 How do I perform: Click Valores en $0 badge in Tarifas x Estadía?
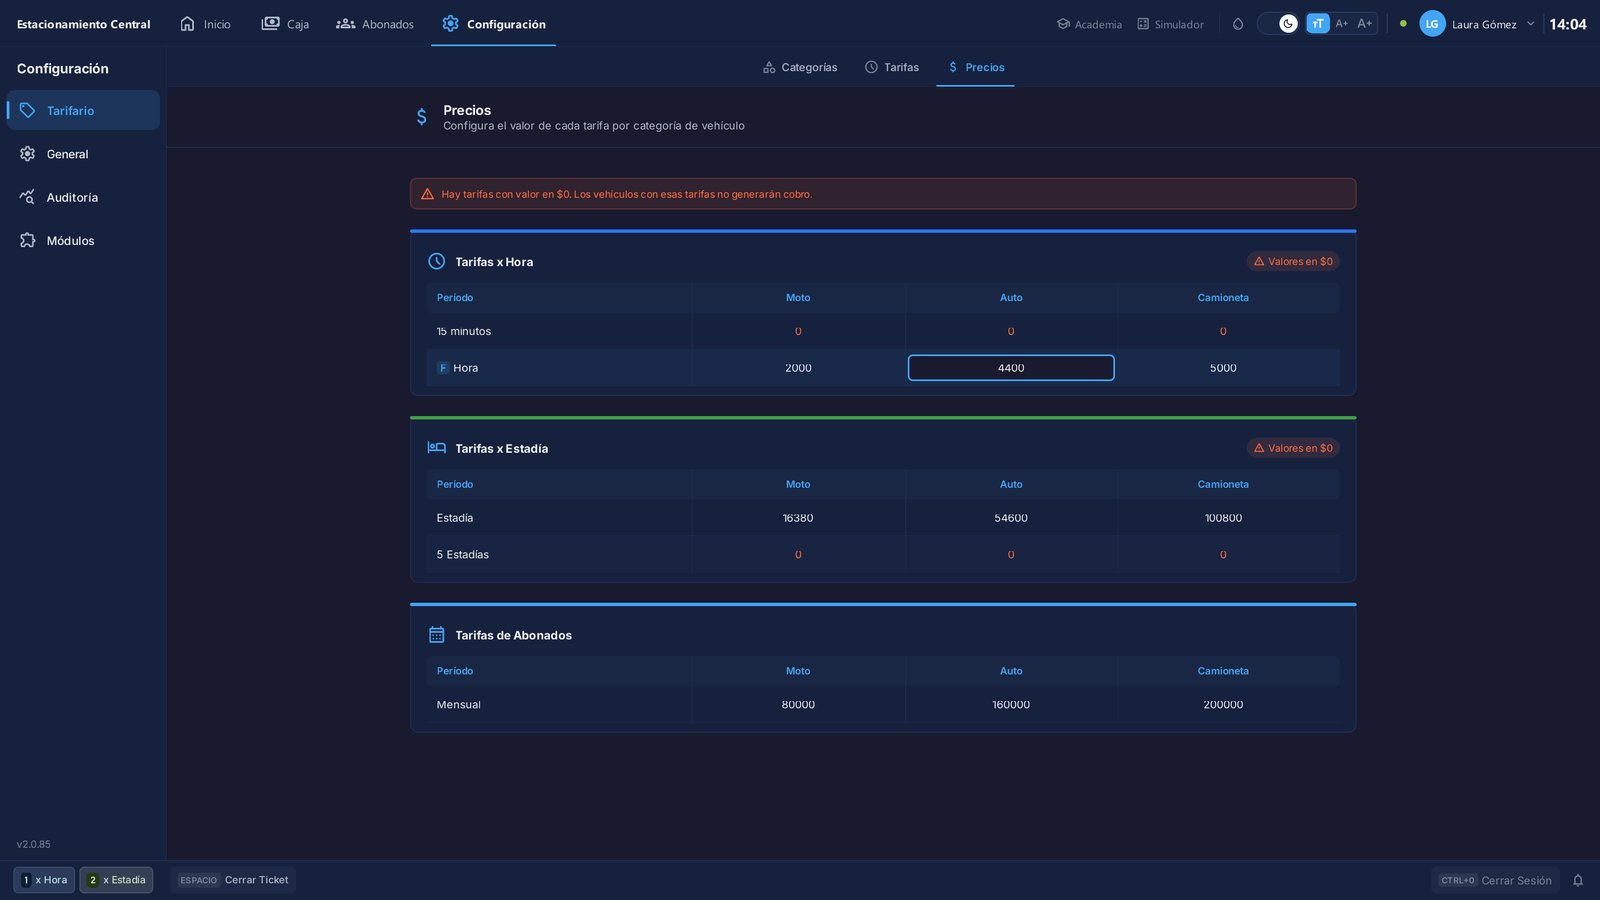click(x=1293, y=448)
